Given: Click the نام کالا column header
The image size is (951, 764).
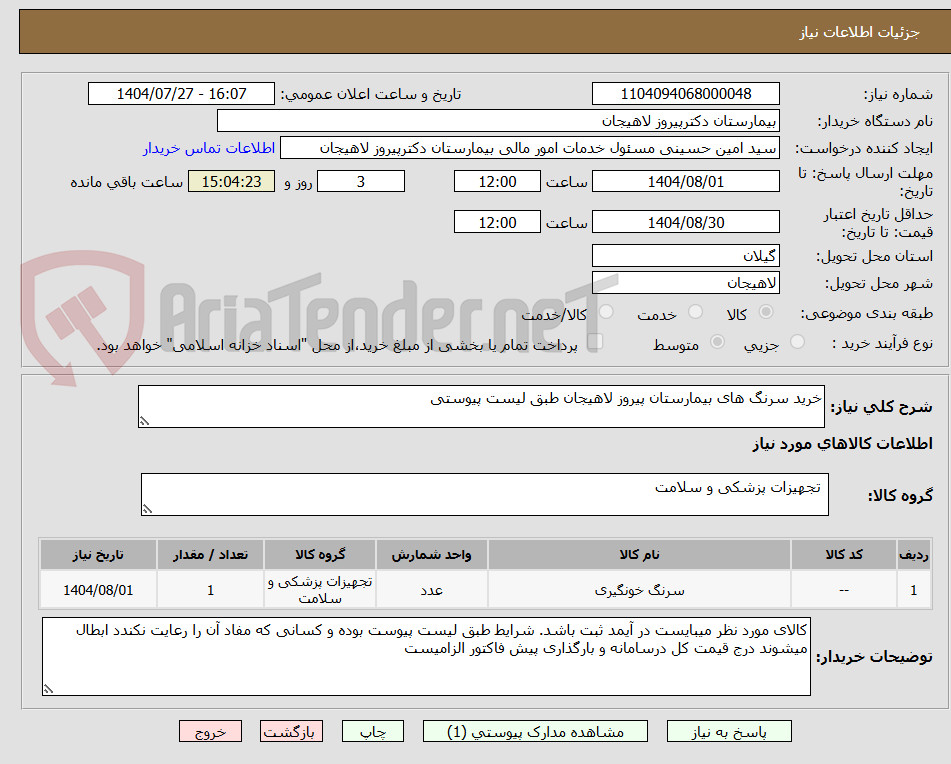Looking at the screenshot, I should [639, 555].
